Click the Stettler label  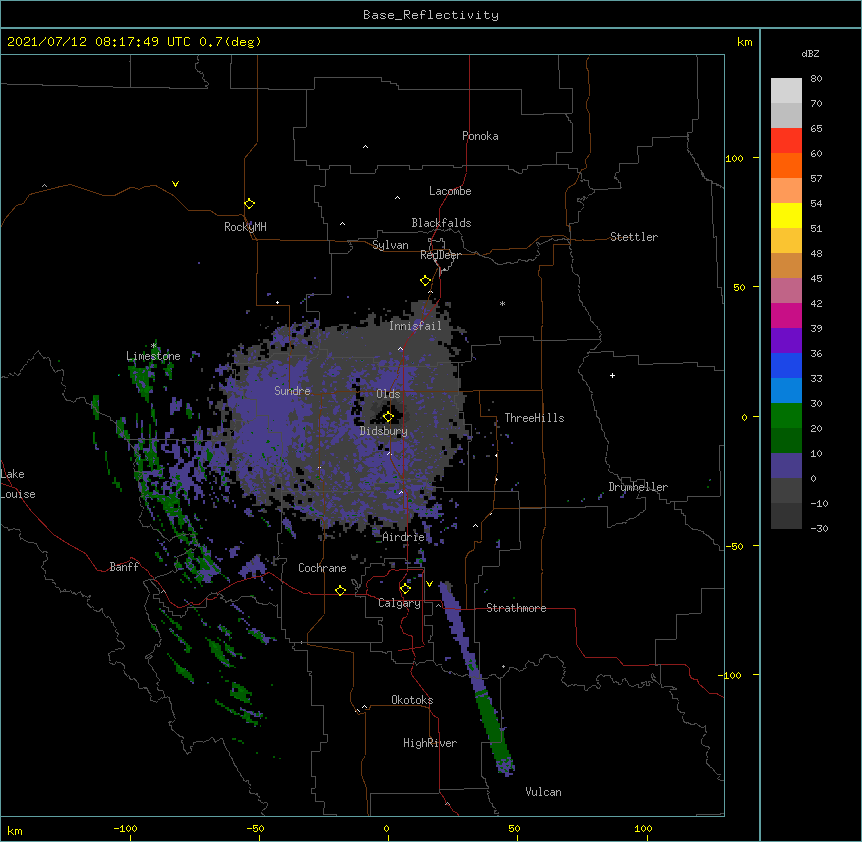pos(634,237)
